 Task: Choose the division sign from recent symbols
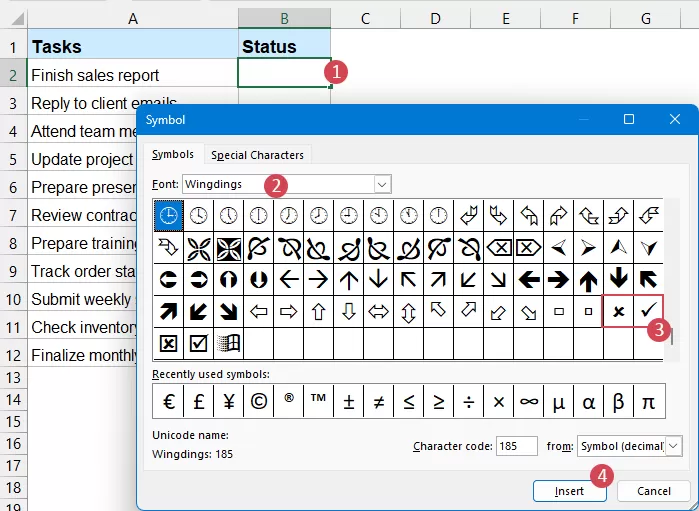point(469,402)
